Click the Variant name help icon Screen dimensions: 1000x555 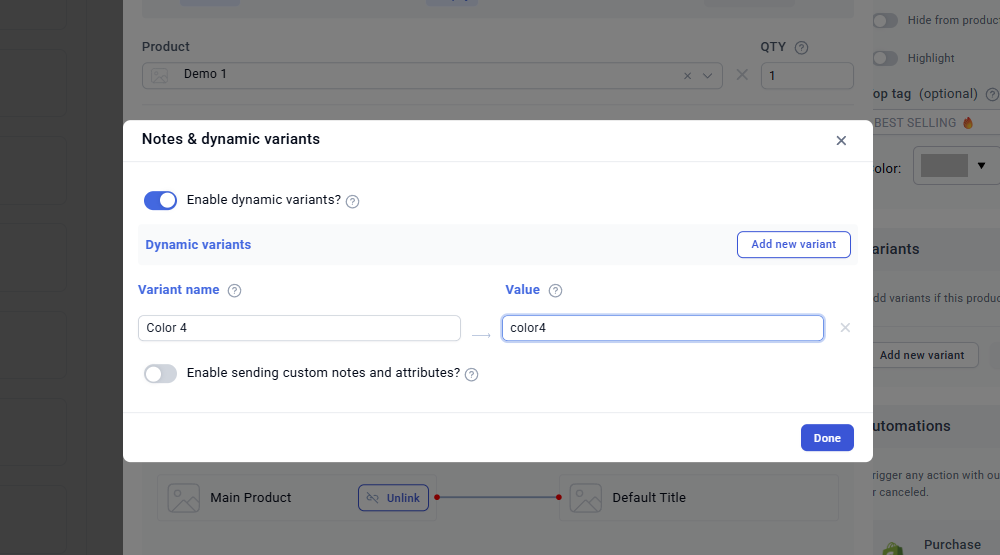click(x=235, y=291)
